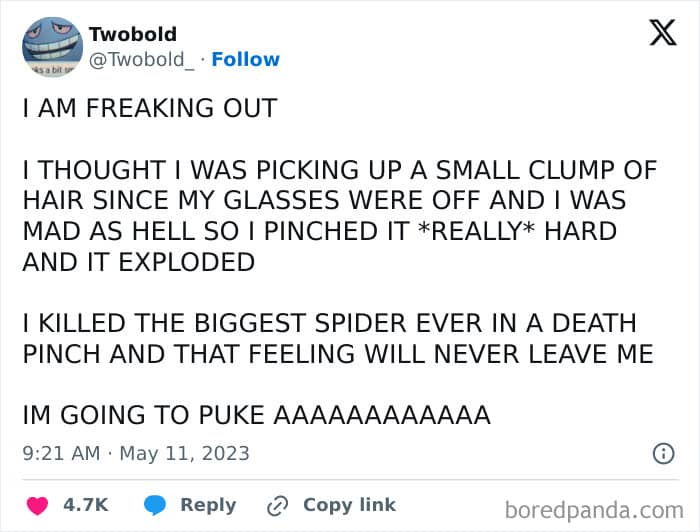
Task: Click the X logo in the corner
Action: (663, 33)
